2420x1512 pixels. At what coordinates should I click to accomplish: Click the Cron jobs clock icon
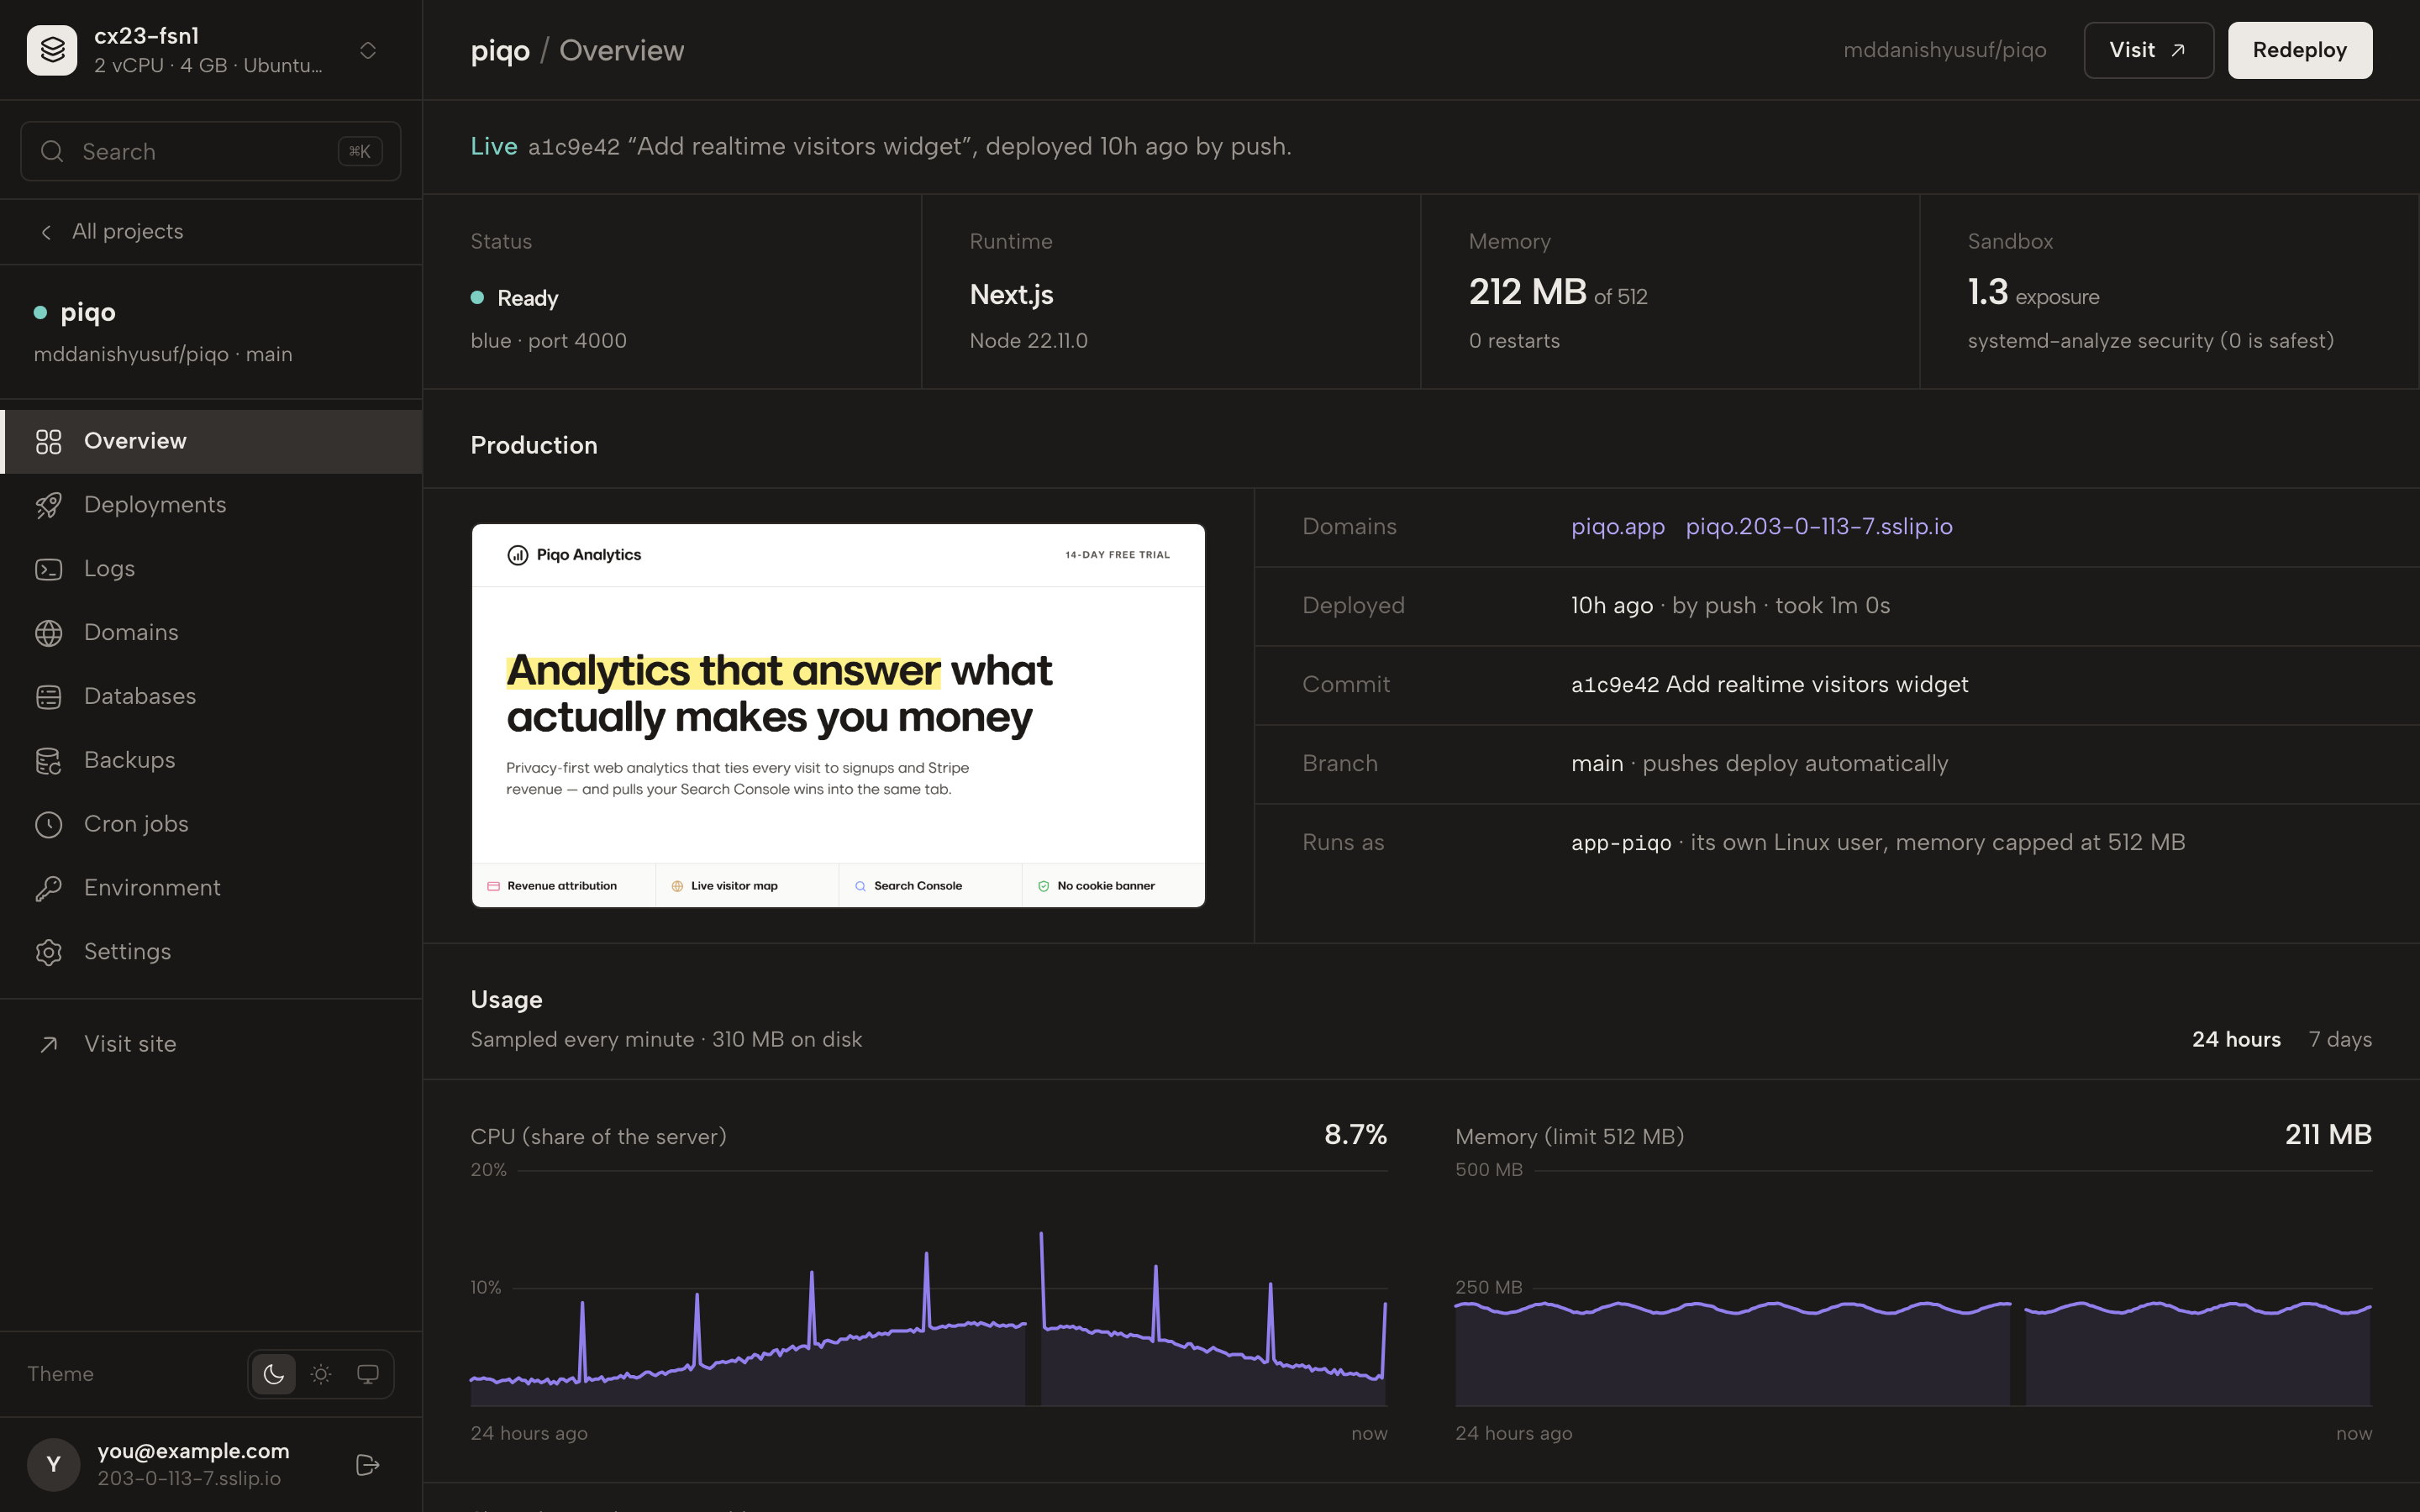click(x=48, y=824)
